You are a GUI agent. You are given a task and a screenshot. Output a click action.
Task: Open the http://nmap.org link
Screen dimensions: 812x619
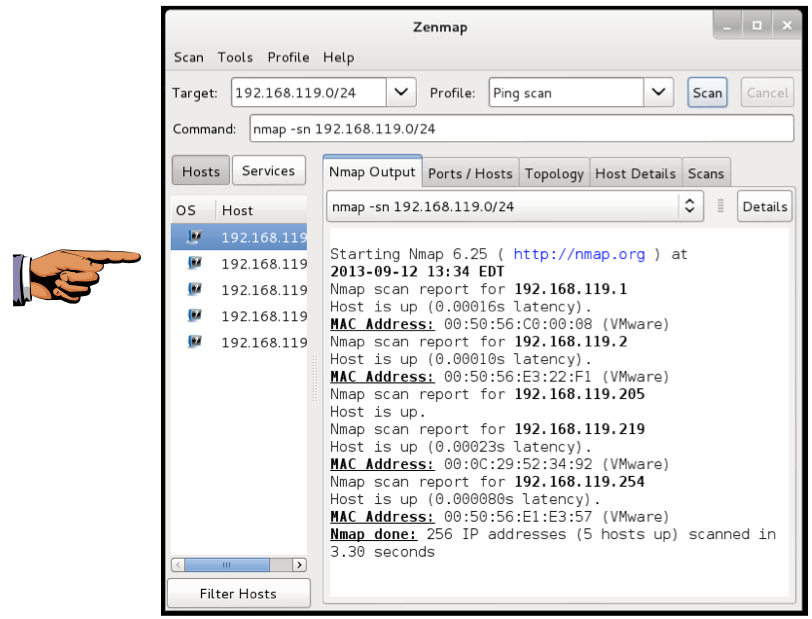click(x=579, y=254)
